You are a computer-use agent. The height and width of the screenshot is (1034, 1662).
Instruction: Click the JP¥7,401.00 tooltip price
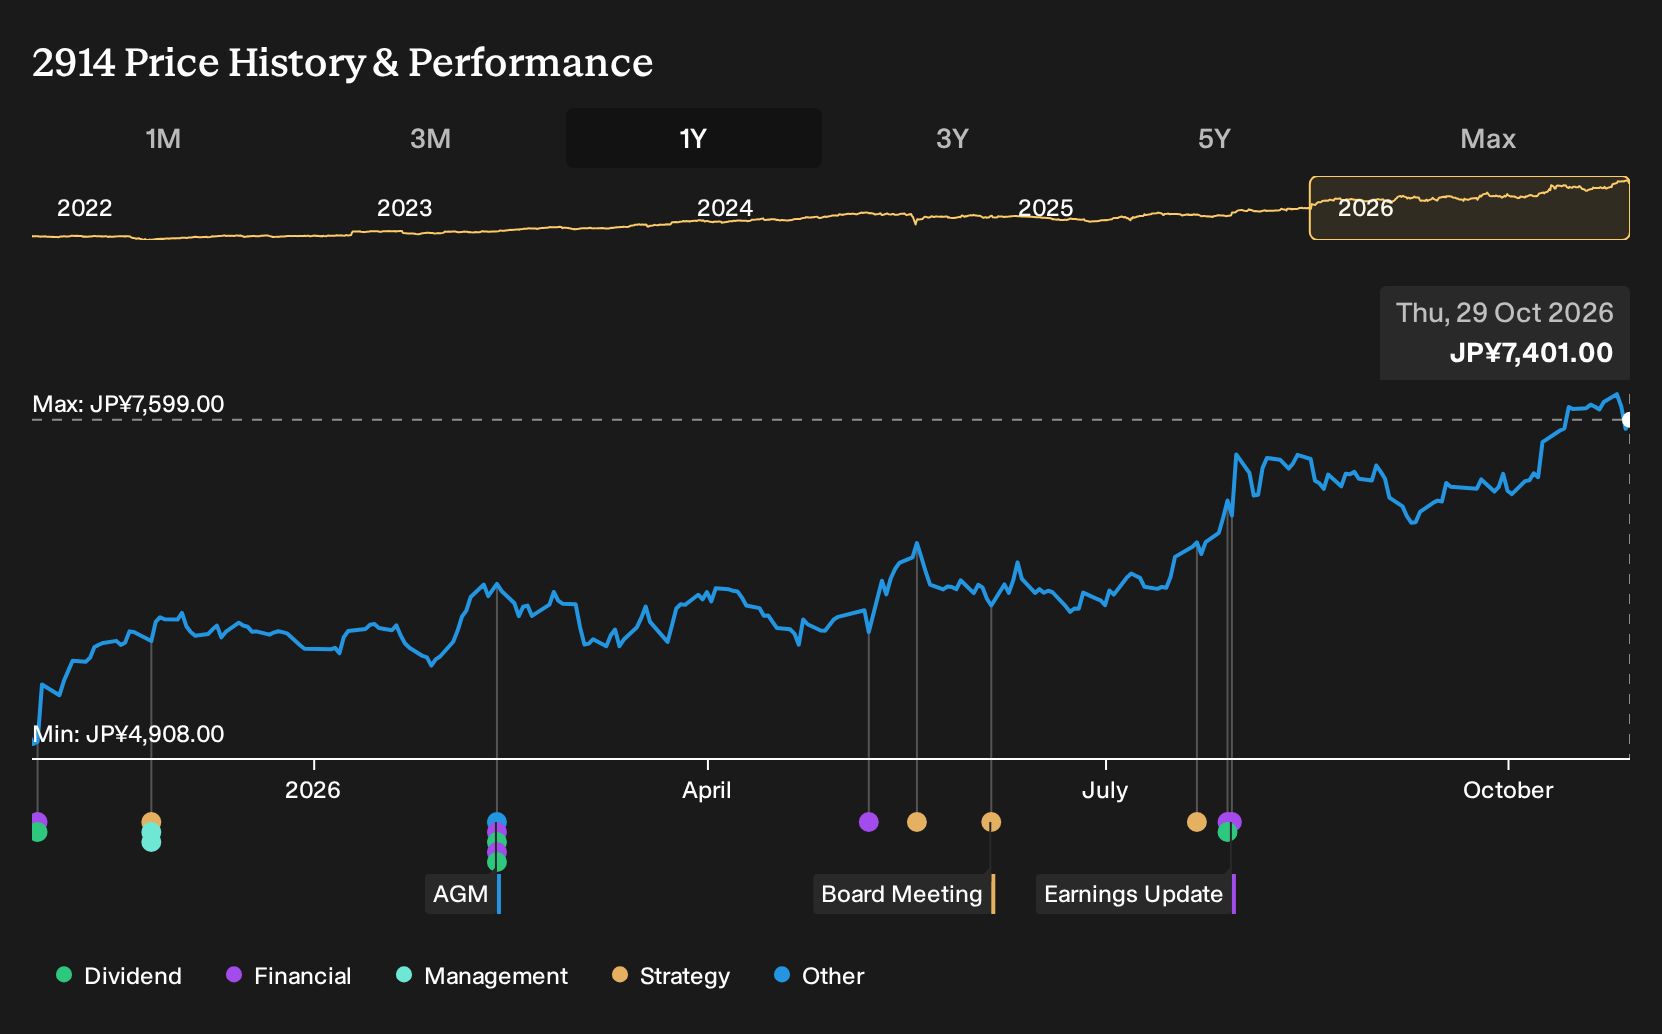[x=1531, y=353]
